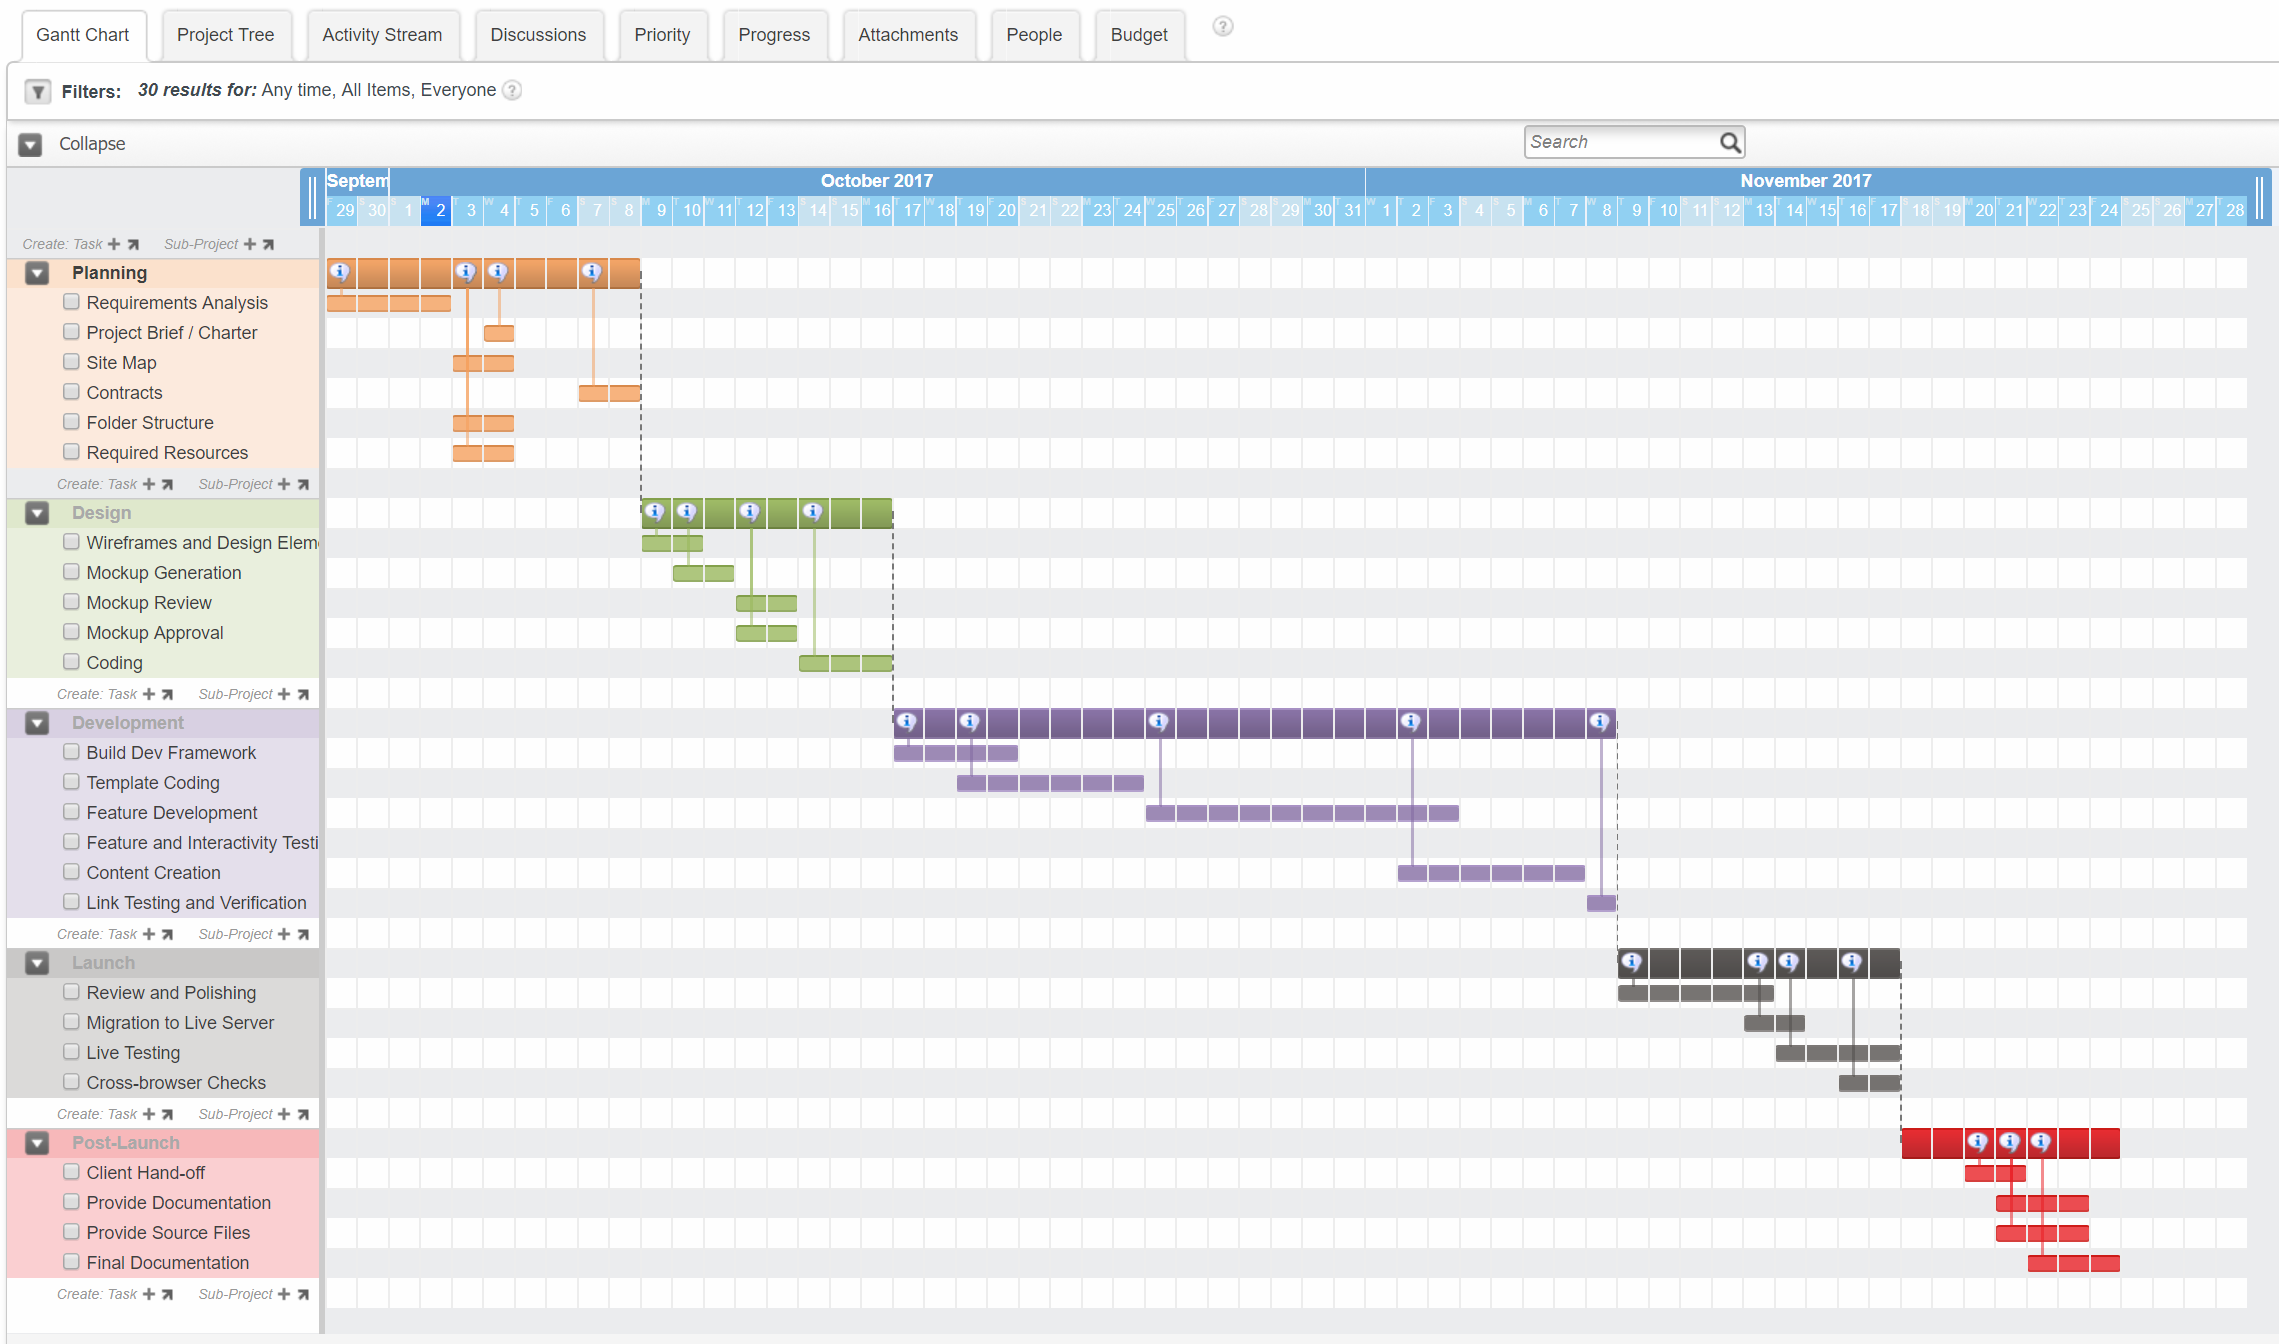Click the collapse arrow on Planning section
This screenshot has width=2279, height=1344.
pyautogui.click(x=35, y=272)
